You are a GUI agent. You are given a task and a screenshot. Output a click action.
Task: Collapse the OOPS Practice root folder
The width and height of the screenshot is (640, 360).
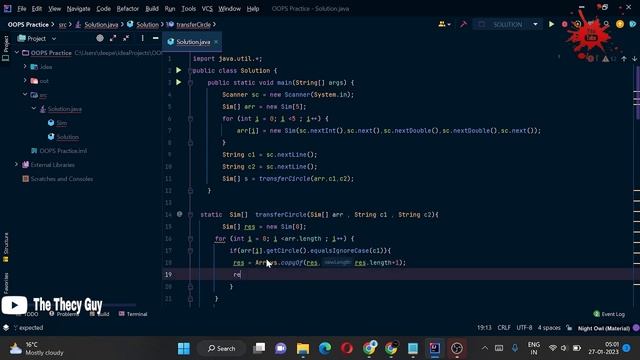(x=17, y=53)
